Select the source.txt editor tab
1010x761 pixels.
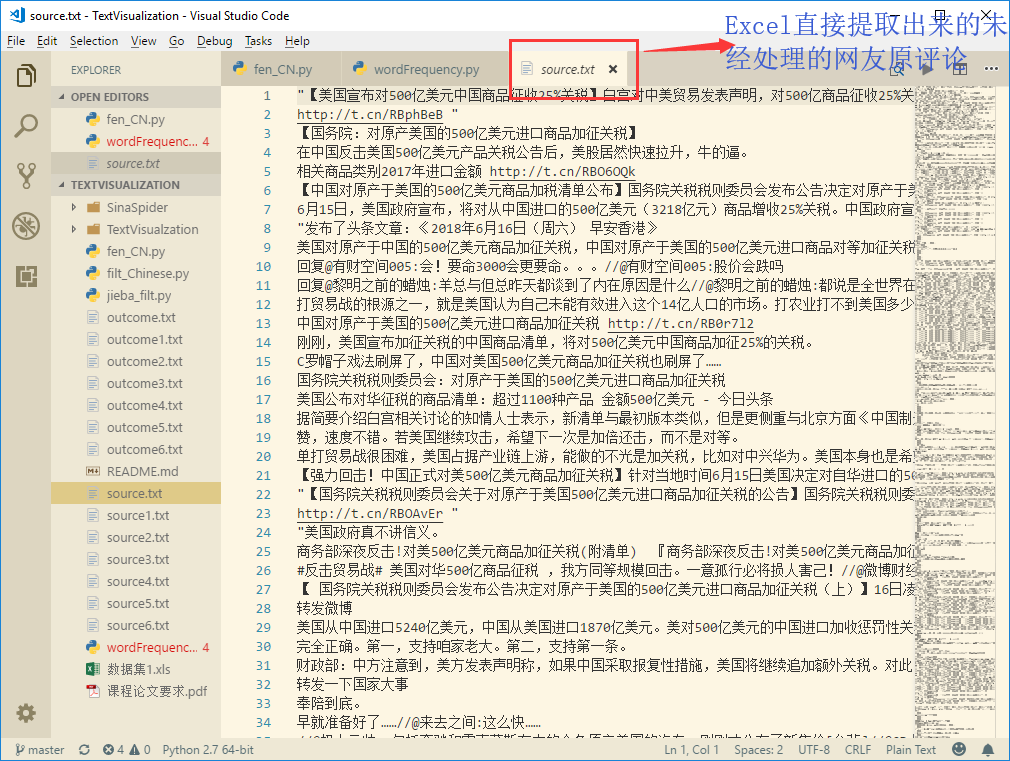[567, 69]
